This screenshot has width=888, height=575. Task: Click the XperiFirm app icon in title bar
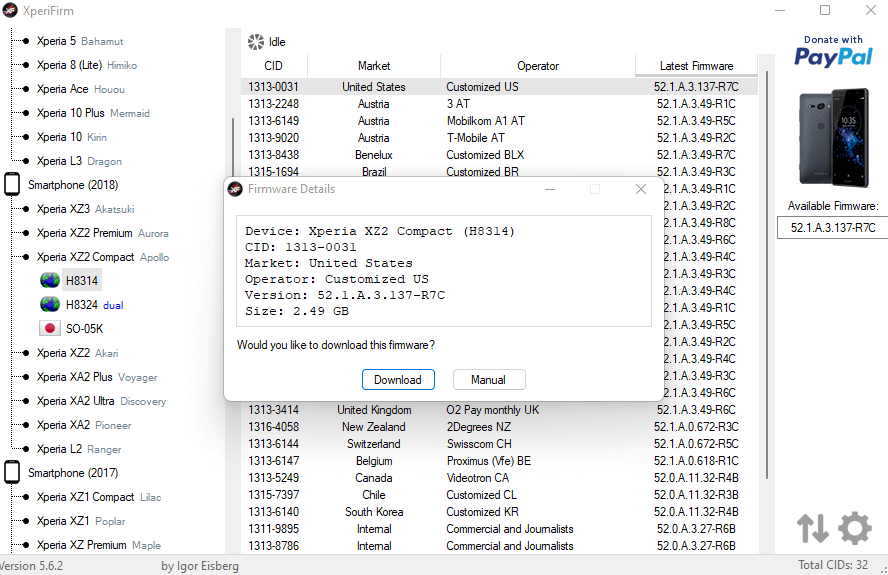click(x=10, y=10)
